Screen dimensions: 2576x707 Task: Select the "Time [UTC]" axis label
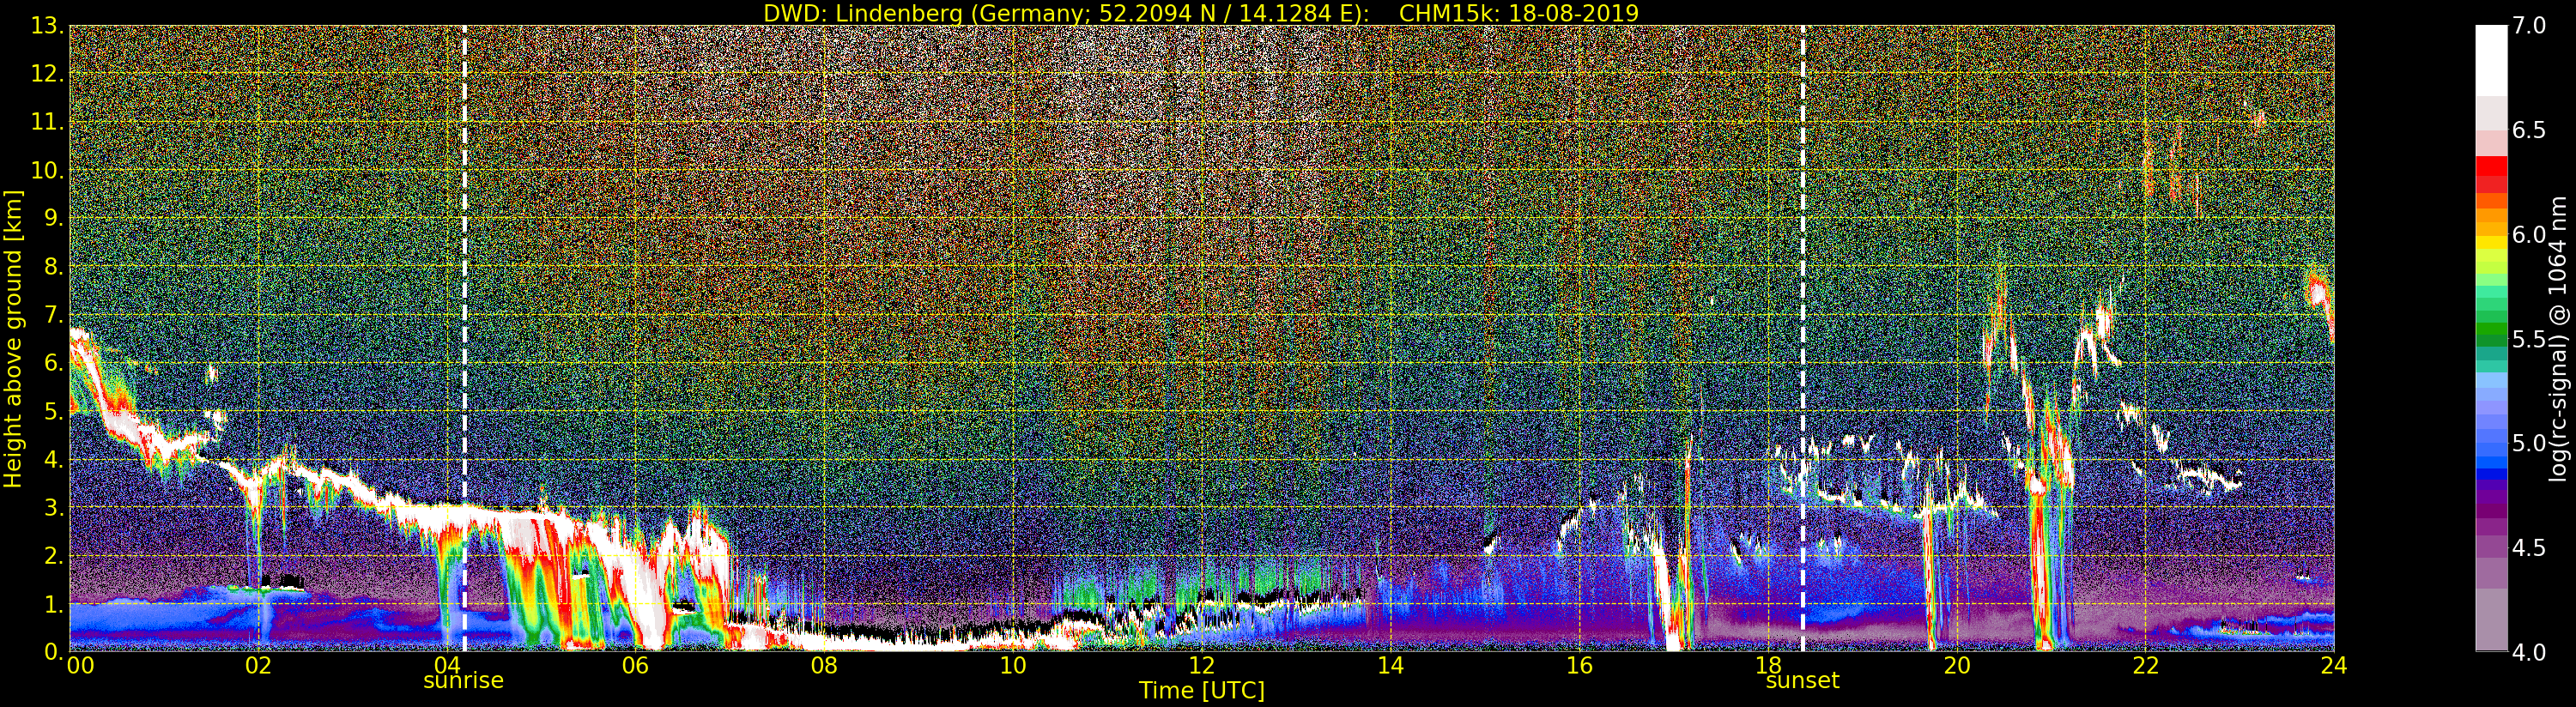(x=1202, y=690)
